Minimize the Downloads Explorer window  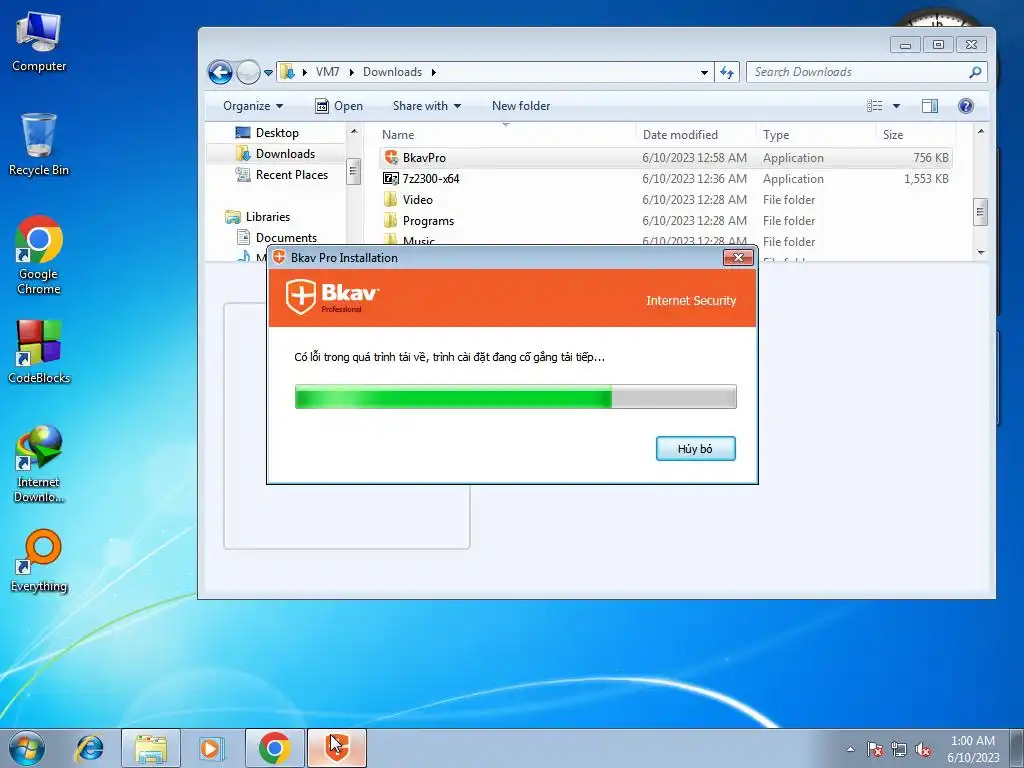(x=905, y=44)
